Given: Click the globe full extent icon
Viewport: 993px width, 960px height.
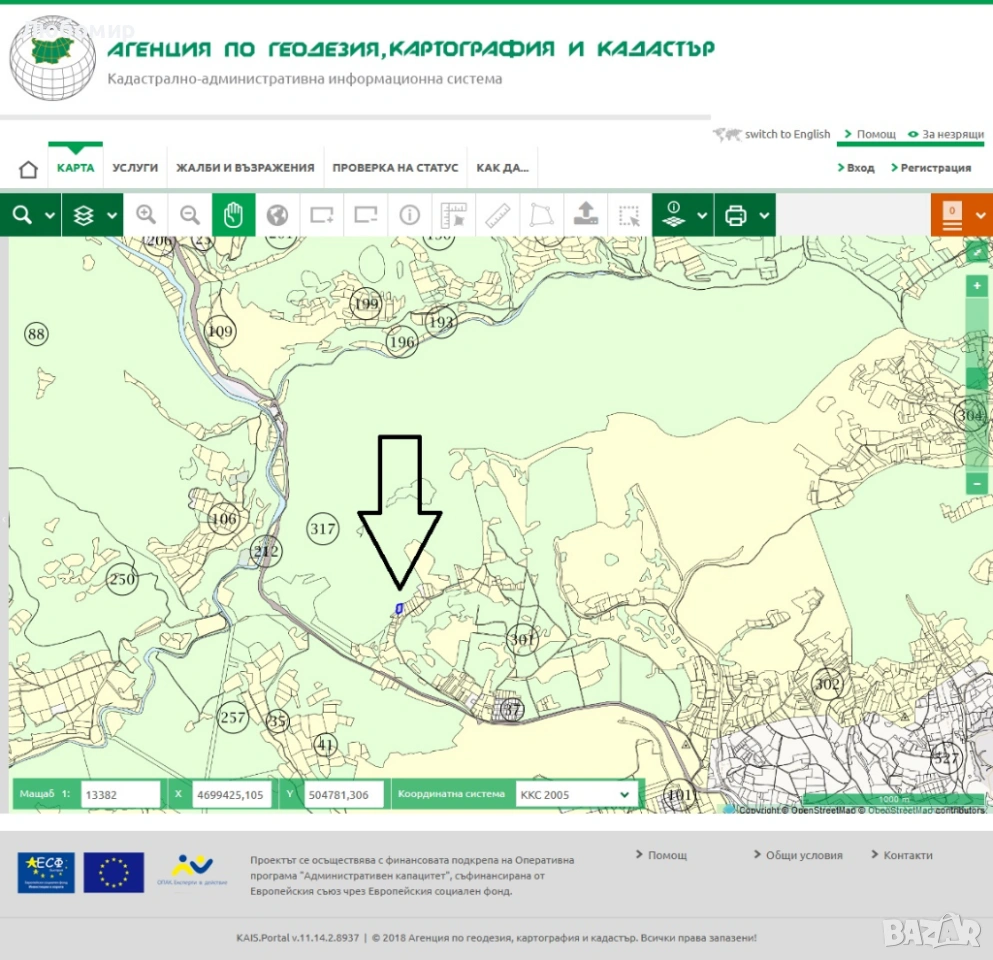Looking at the screenshot, I should (x=277, y=215).
